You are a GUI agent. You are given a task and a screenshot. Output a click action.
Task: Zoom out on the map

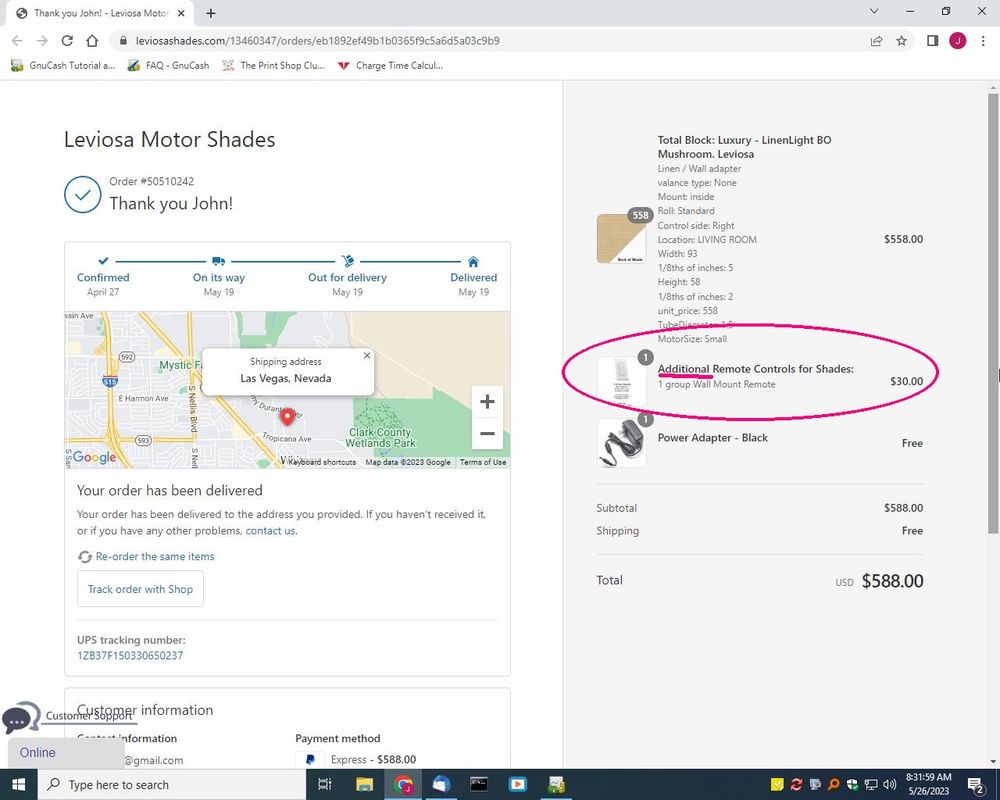[x=487, y=433]
